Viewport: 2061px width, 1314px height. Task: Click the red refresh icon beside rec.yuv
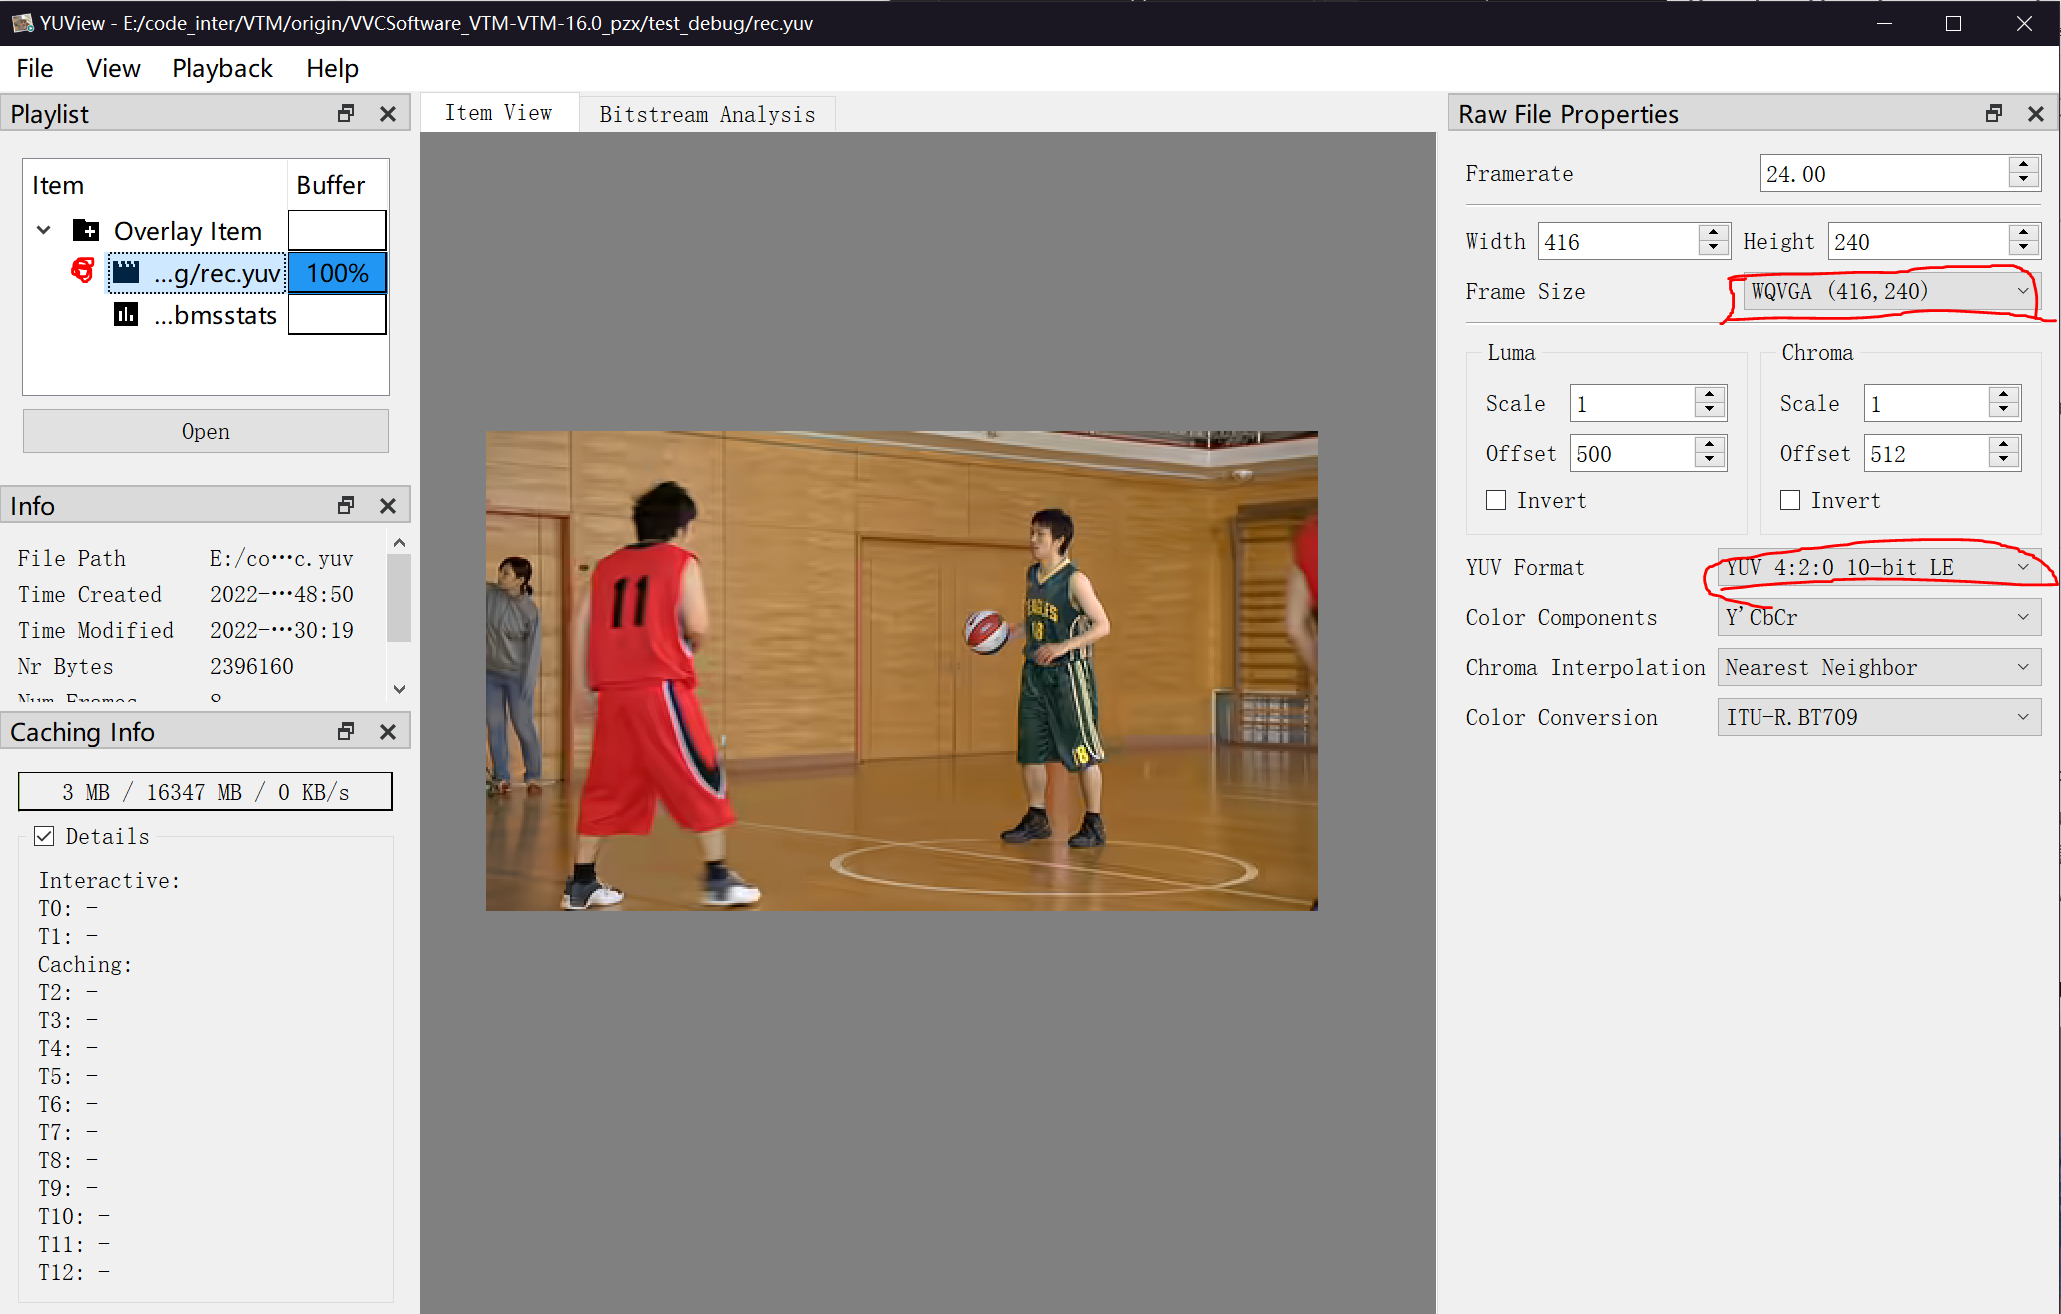coord(83,270)
